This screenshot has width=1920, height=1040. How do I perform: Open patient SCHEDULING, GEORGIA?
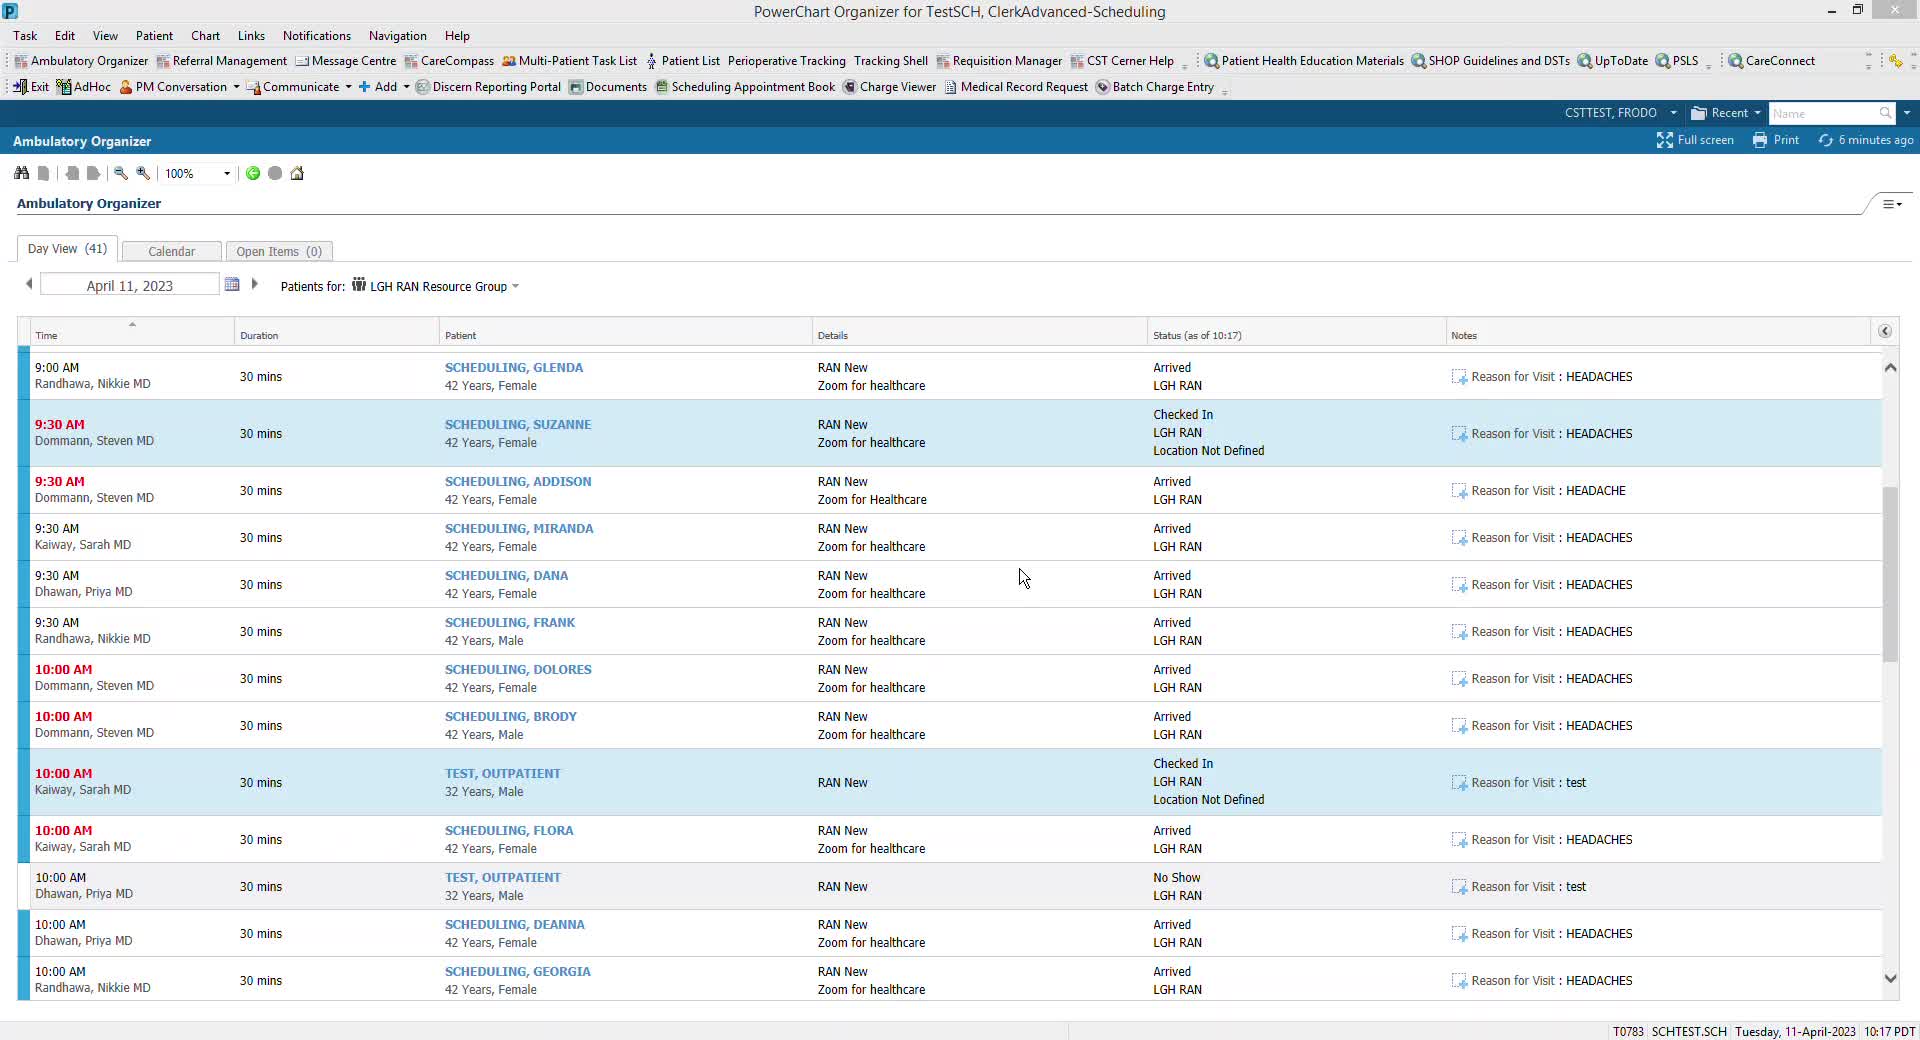point(518,972)
